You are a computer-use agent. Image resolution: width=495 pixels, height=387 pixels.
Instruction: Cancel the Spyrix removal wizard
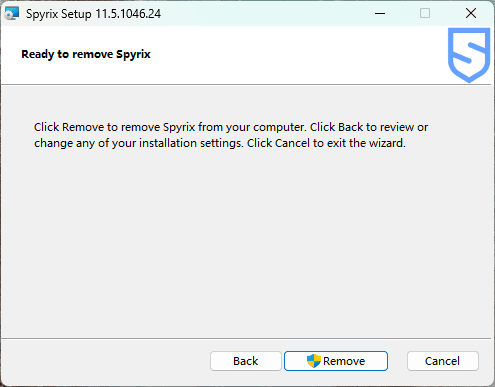[442, 361]
